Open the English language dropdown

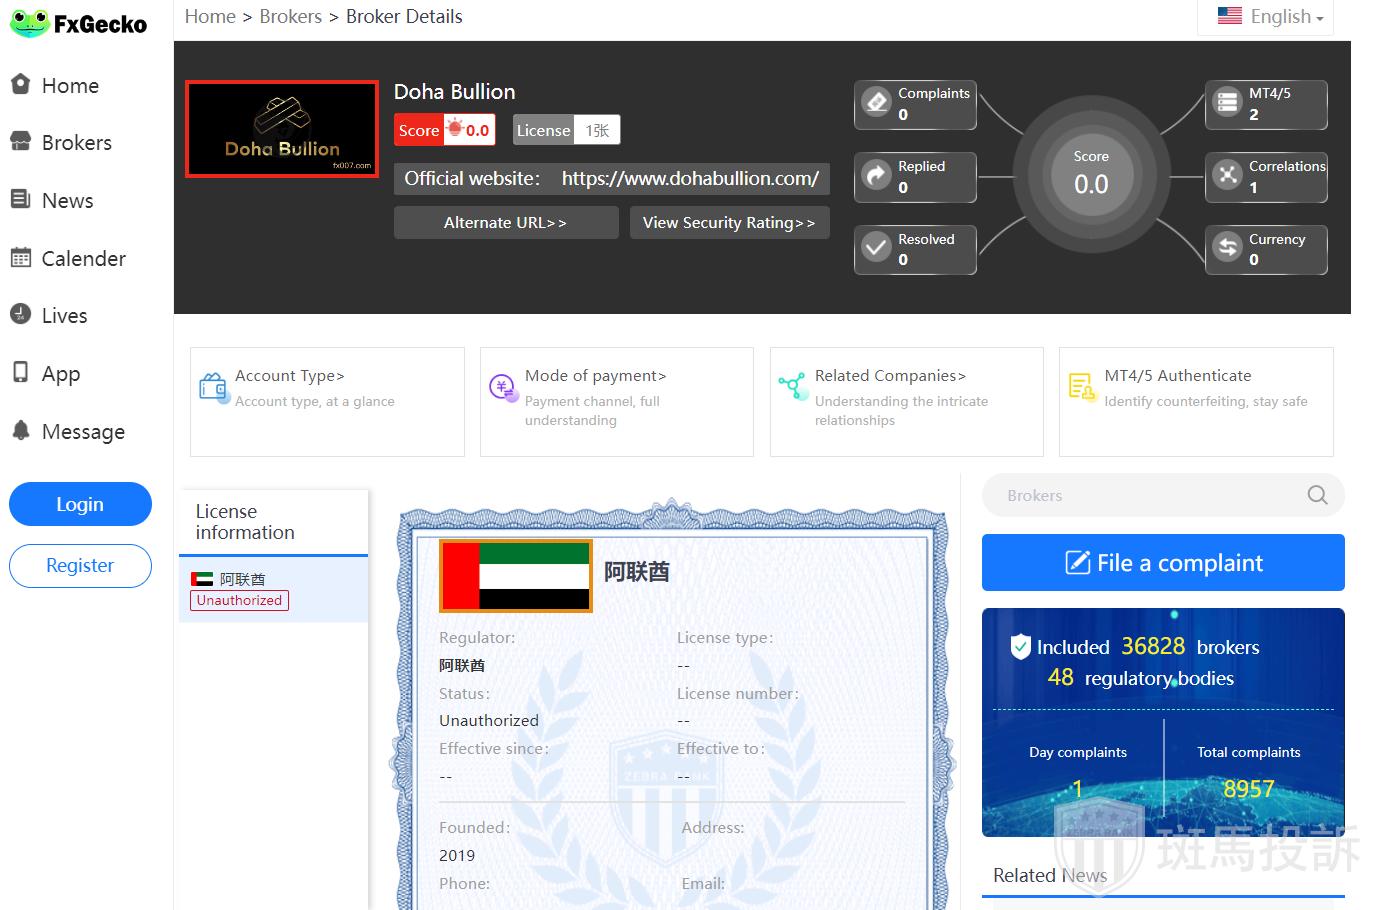click(1269, 17)
